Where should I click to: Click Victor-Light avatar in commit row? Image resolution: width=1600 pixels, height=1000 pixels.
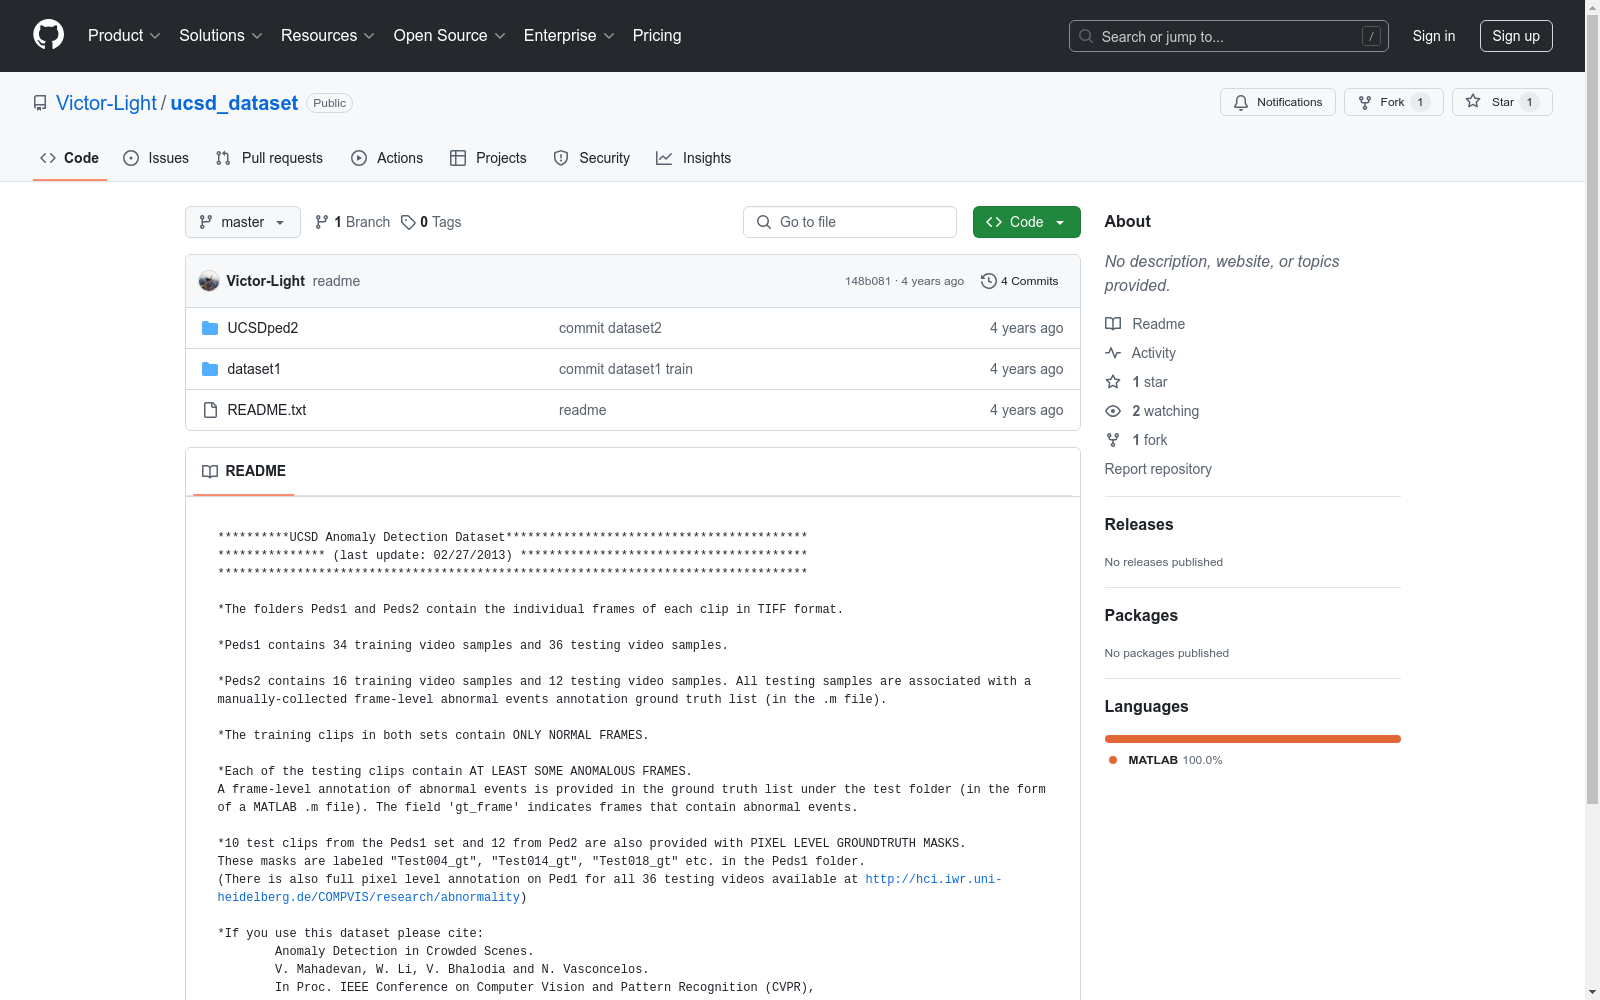pos(209,281)
